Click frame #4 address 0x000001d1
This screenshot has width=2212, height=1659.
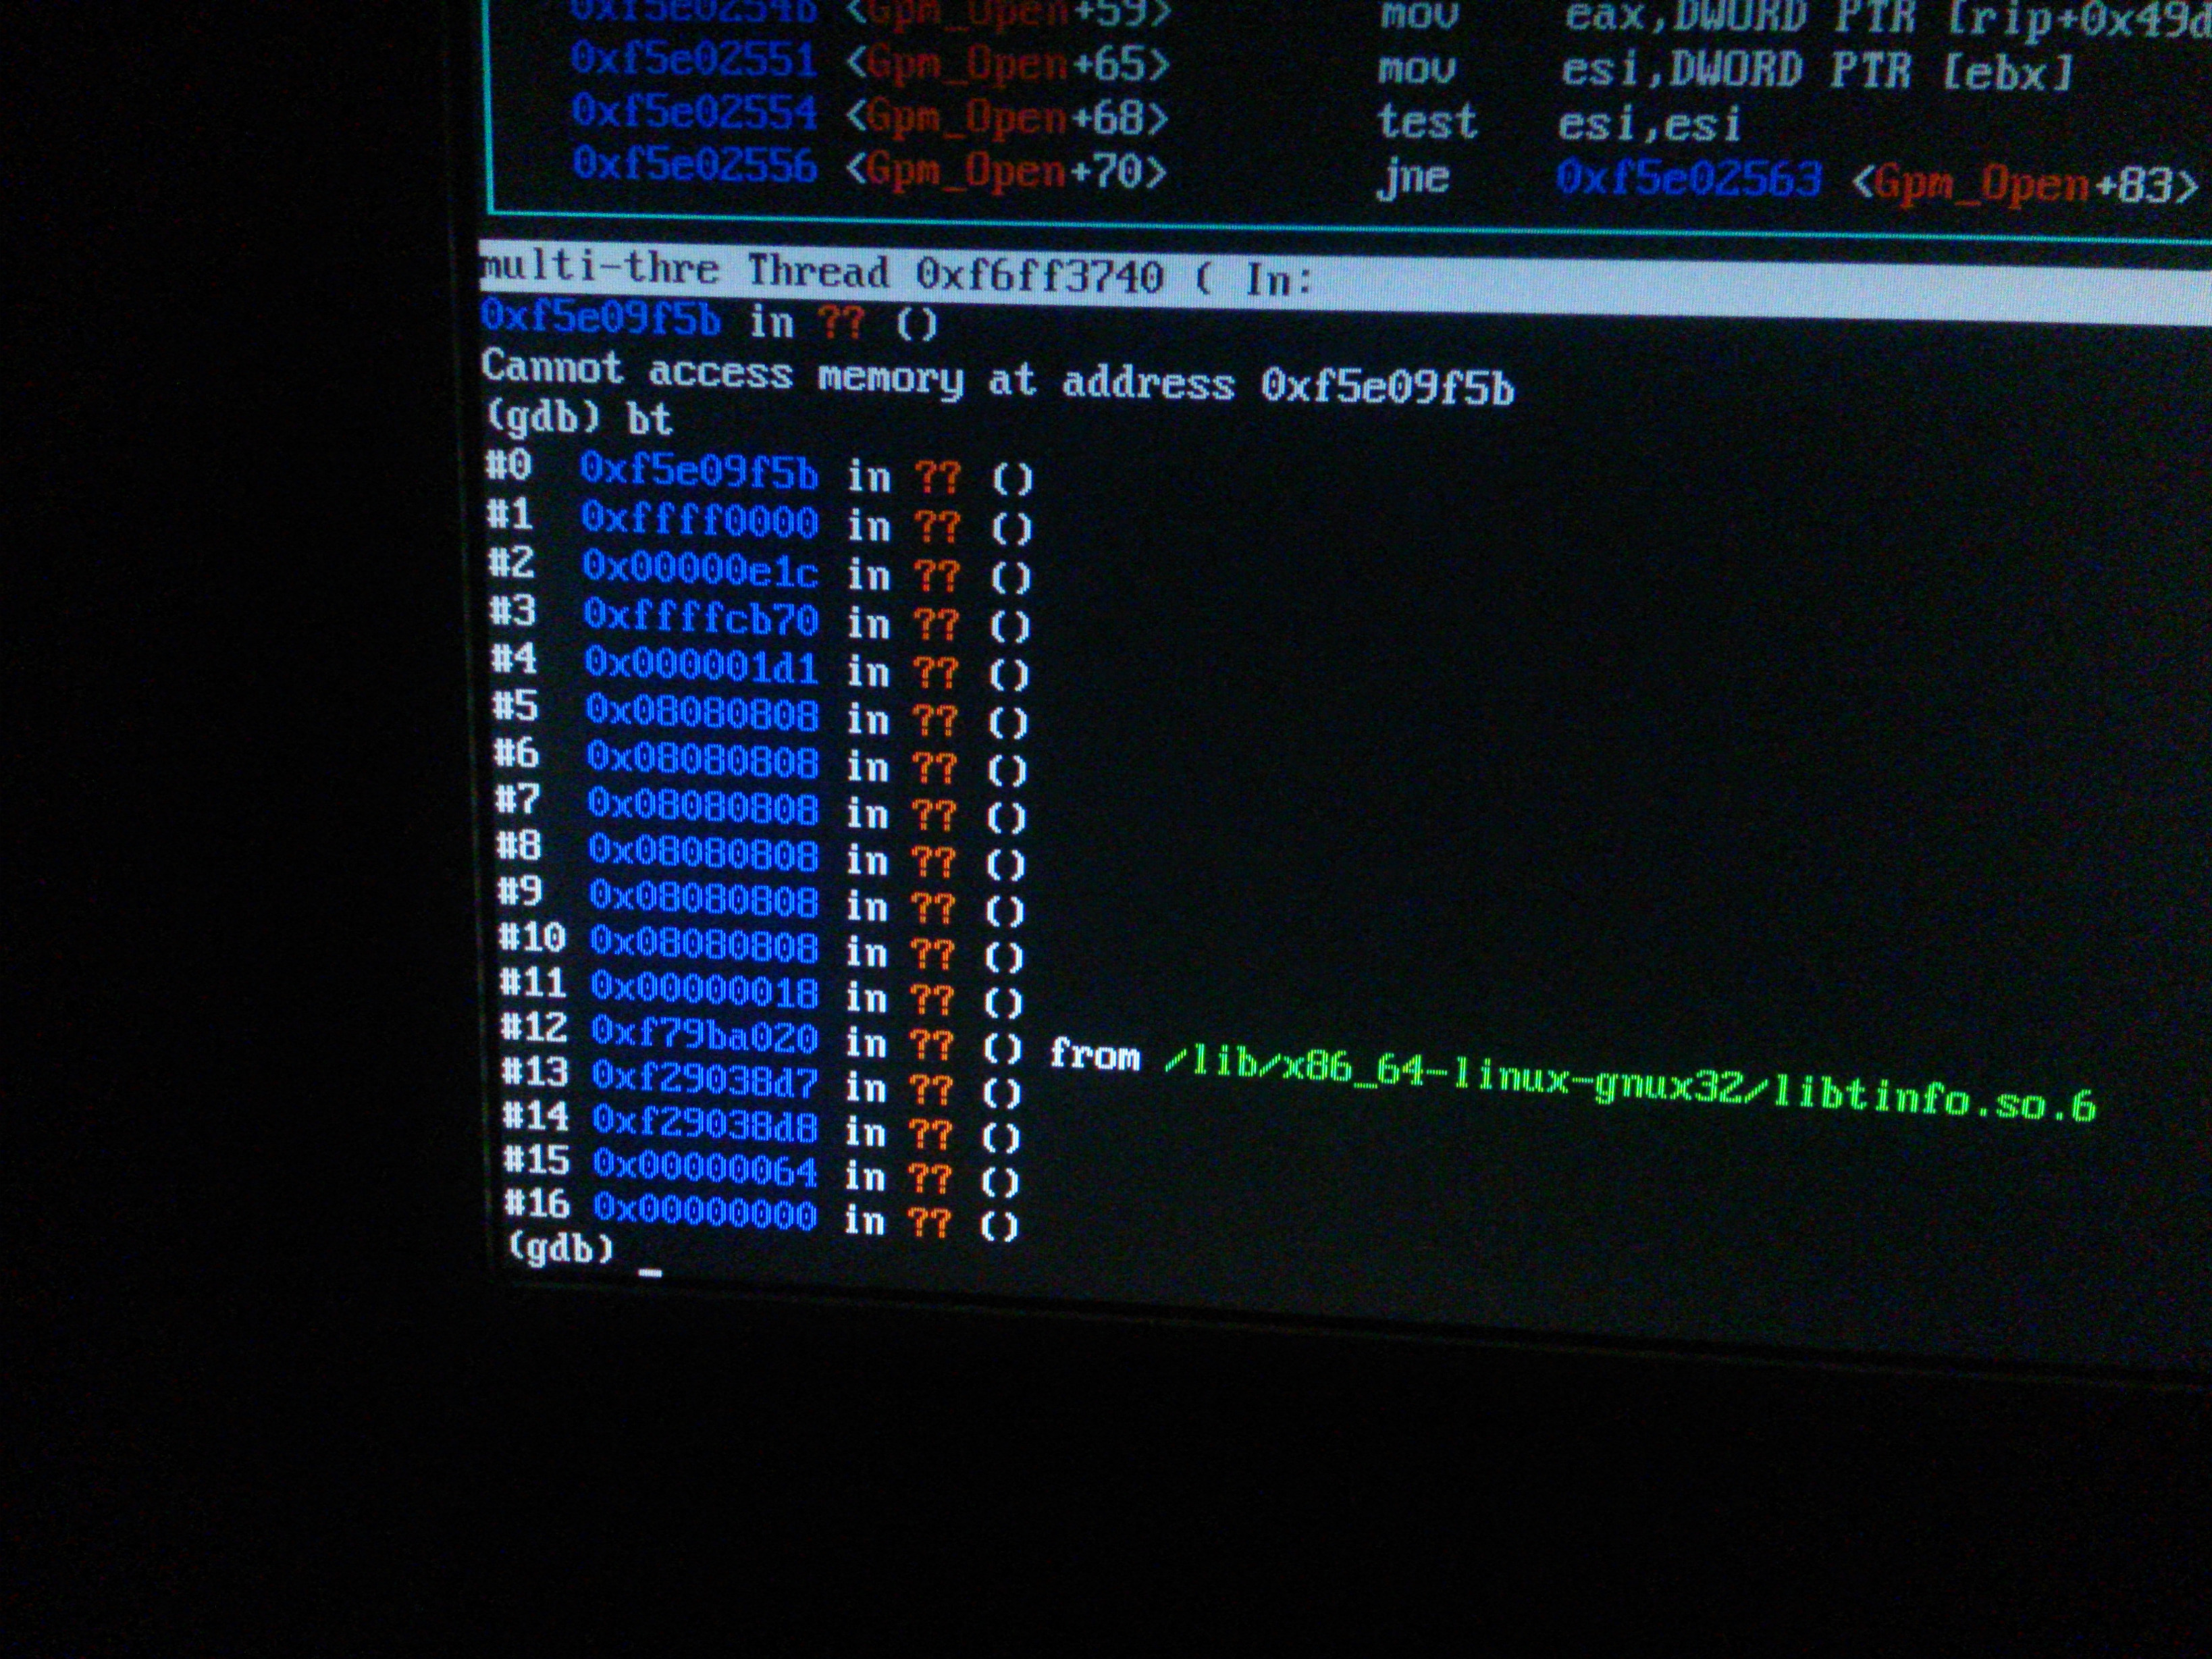701,665
